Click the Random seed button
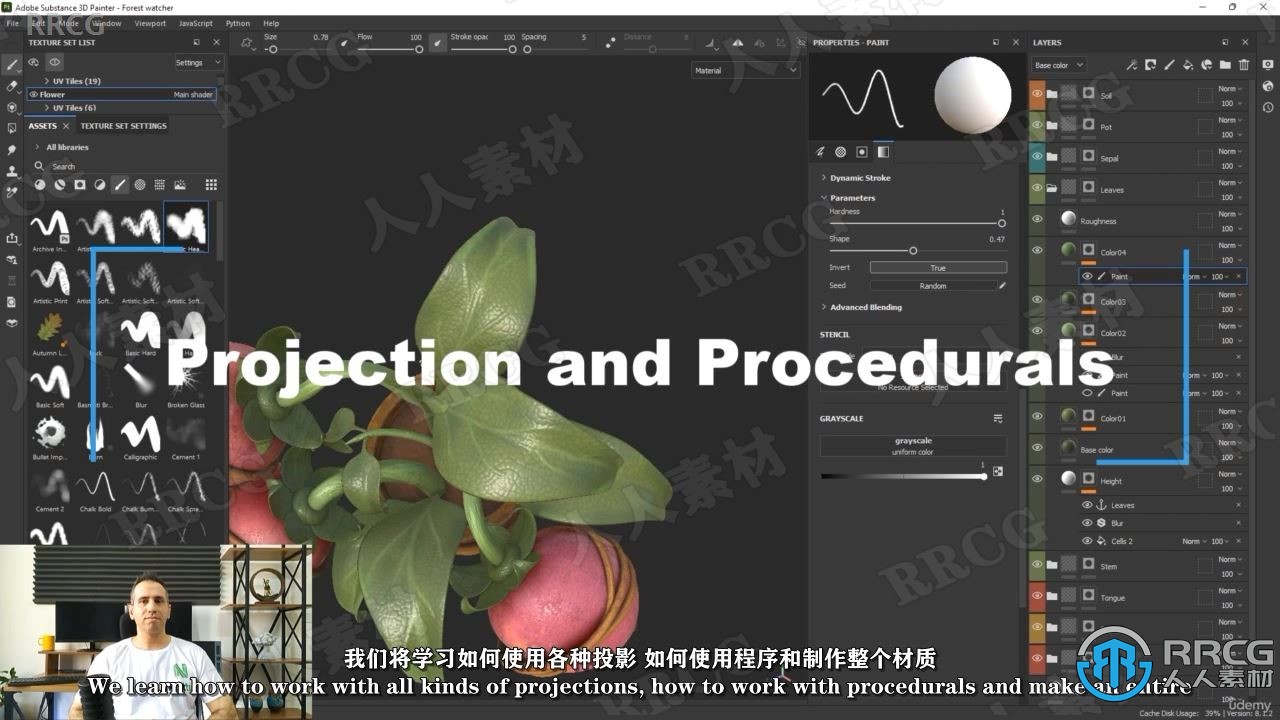Screen dimensions: 1280x720 coord(932,286)
